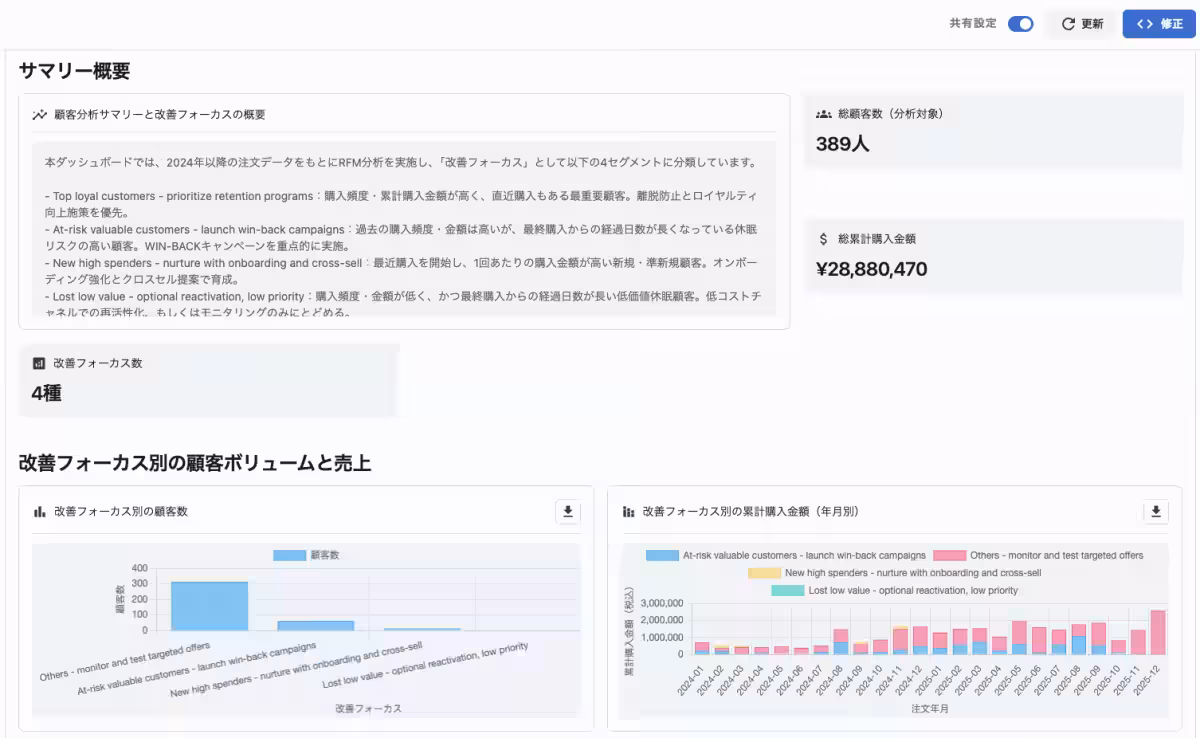
Task: Click the stacked bar icon beside 累計購入金額（年月別）
Action: click(629, 511)
